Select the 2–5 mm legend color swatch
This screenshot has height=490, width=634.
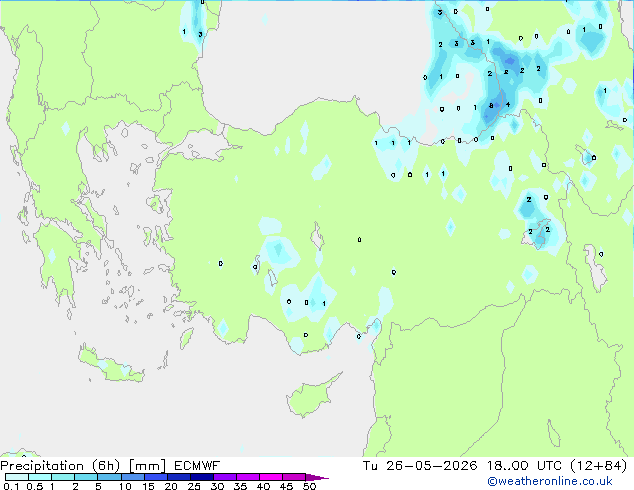coord(86,477)
